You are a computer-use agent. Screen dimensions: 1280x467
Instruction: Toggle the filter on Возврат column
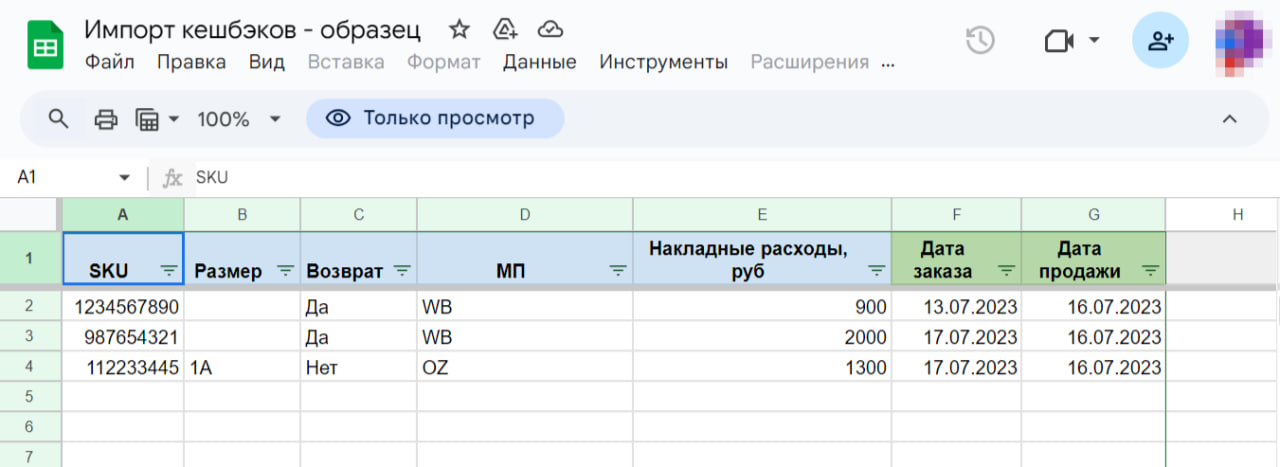[402, 270]
